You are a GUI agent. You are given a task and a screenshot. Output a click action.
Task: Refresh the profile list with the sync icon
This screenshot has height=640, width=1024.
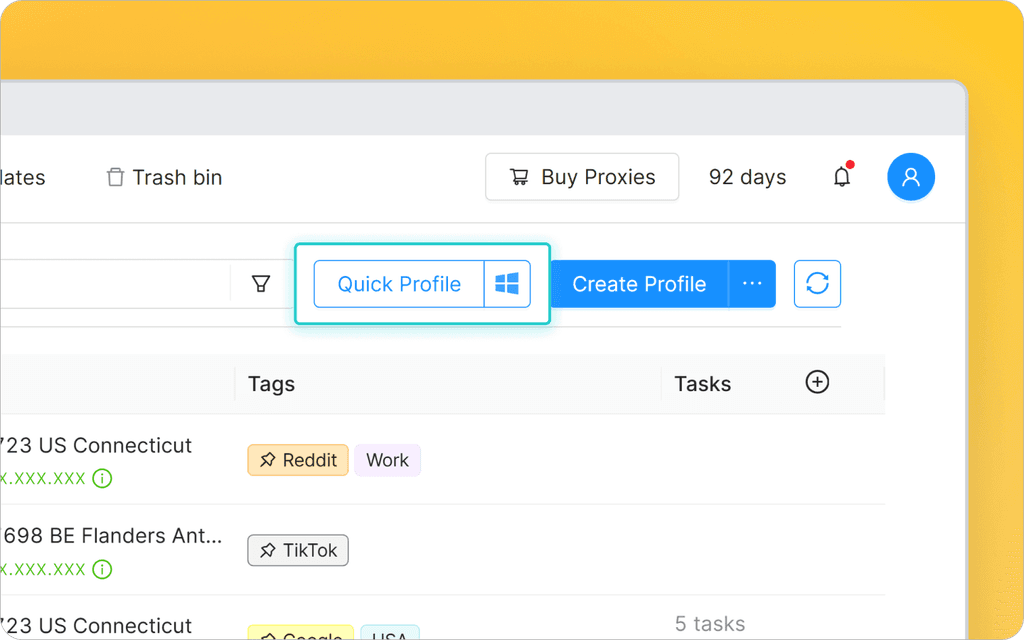tap(817, 284)
